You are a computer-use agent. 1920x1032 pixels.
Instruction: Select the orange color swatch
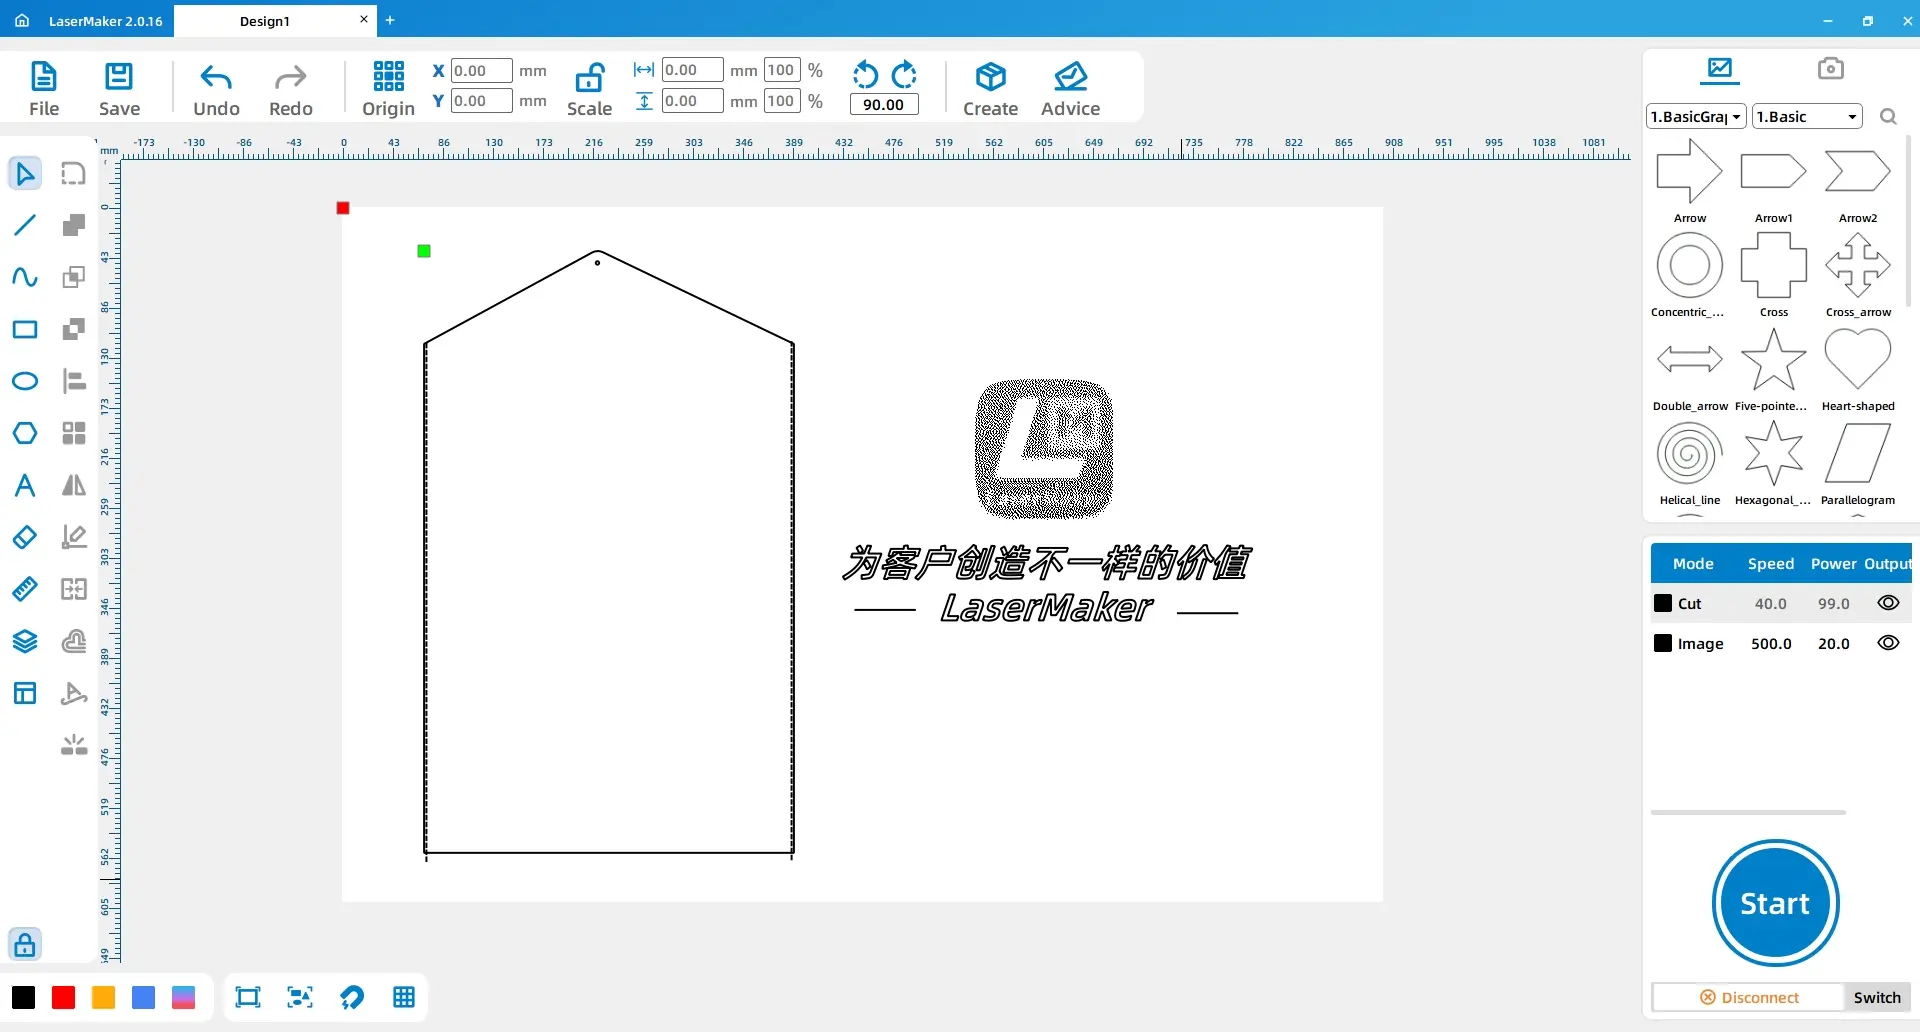pos(104,997)
